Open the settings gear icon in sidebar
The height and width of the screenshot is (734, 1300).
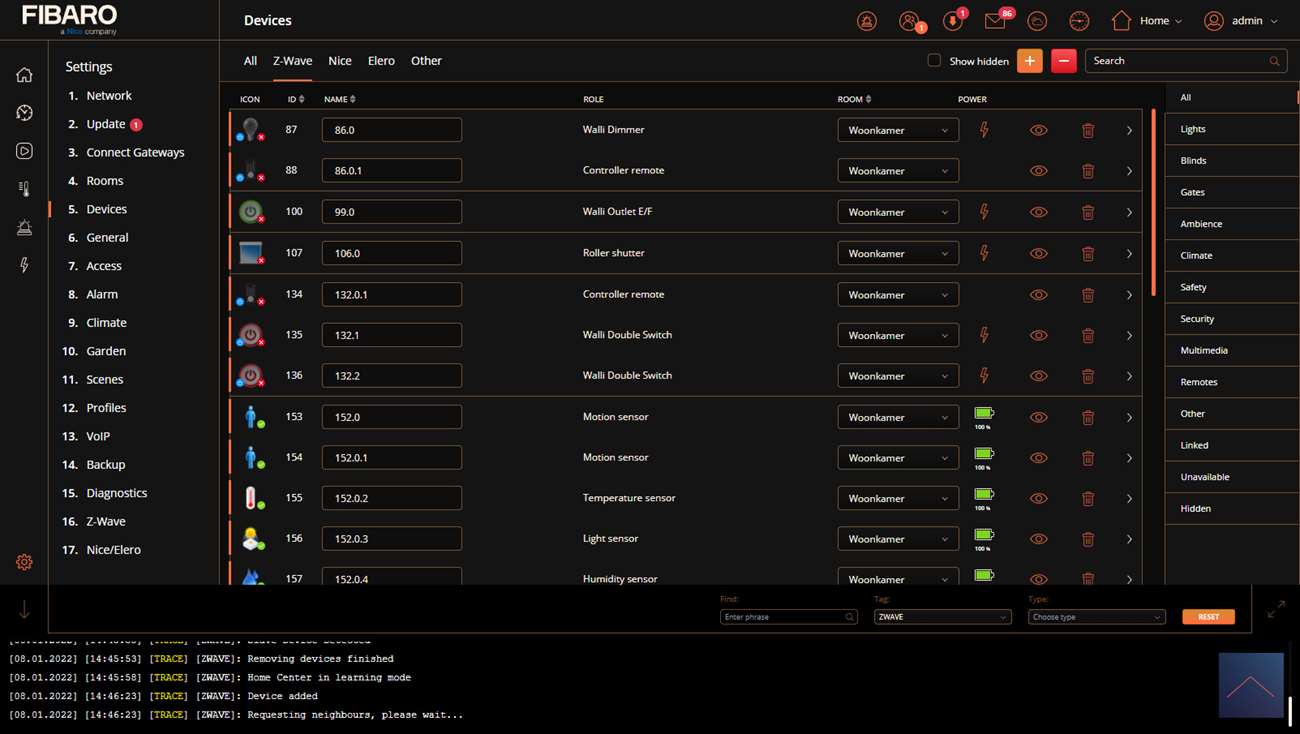click(24, 562)
